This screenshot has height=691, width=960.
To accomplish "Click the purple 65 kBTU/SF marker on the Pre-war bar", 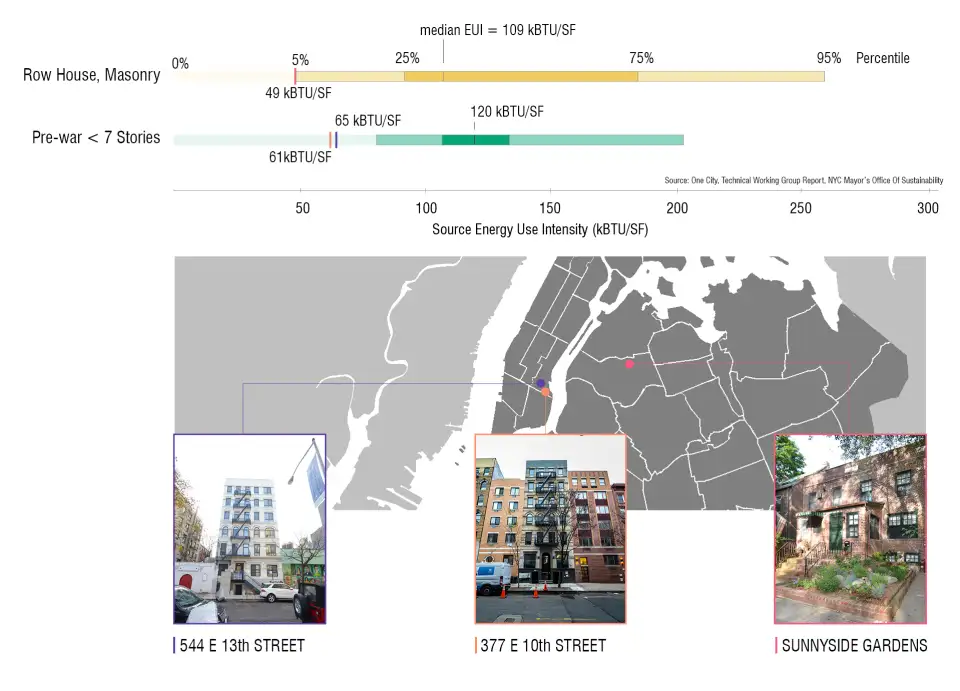I will pos(336,140).
